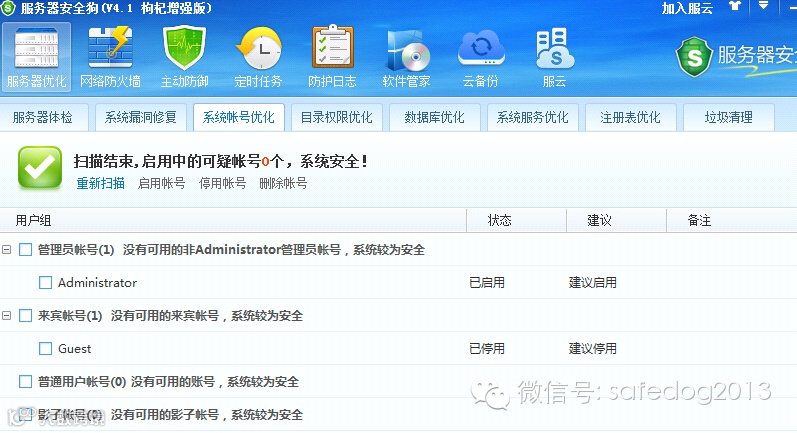Click the 建议启用 suggestion for Administrator
This screenshot has height=433, width=797.
pos(592,283)
